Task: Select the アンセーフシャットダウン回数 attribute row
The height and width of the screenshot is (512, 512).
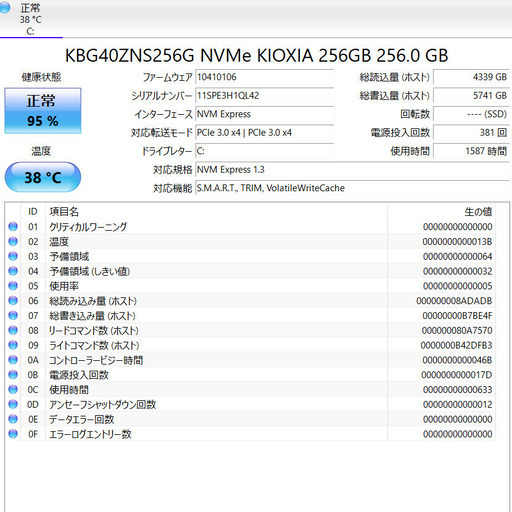Action: (251, 404)
